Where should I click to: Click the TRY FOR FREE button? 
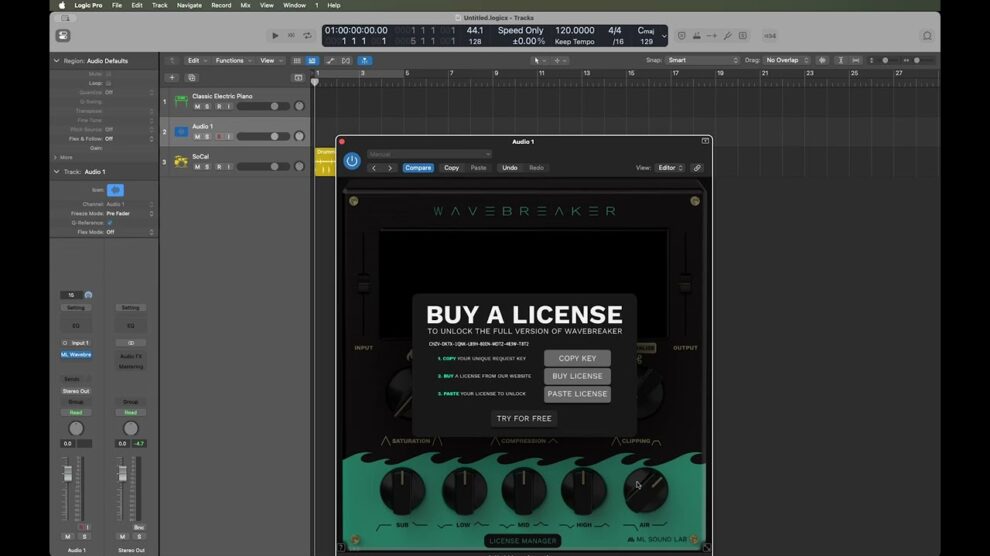(524, 418)
